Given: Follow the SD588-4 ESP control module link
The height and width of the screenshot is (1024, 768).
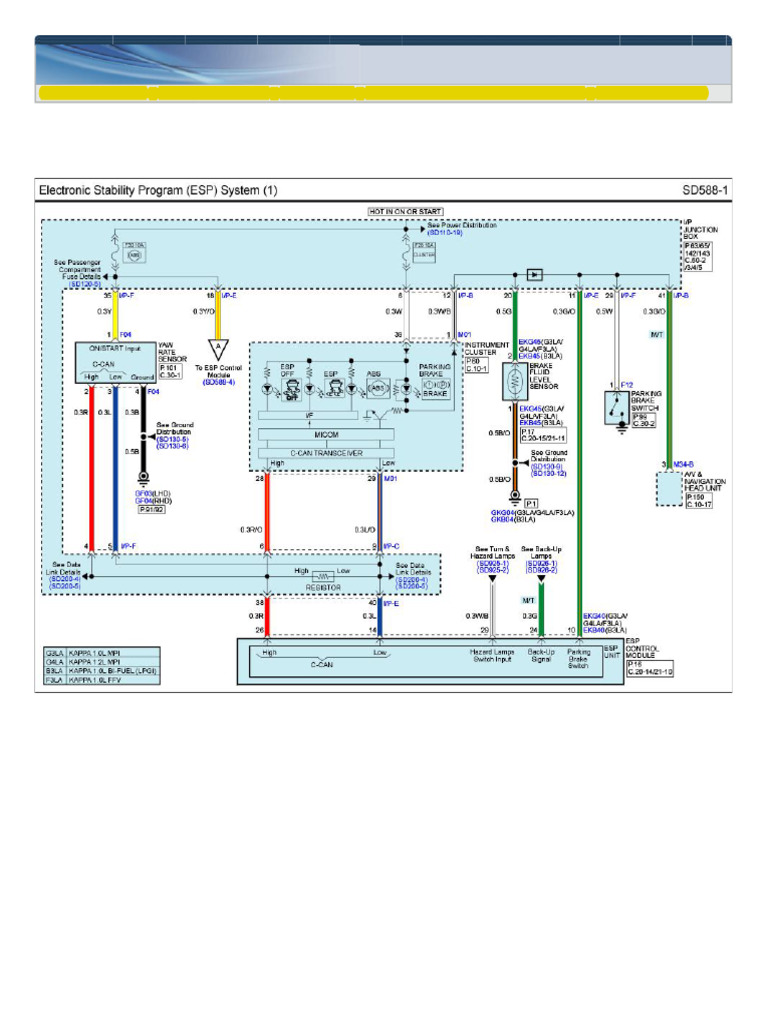Looking at the screenshot, I should [x=219, y=382].
